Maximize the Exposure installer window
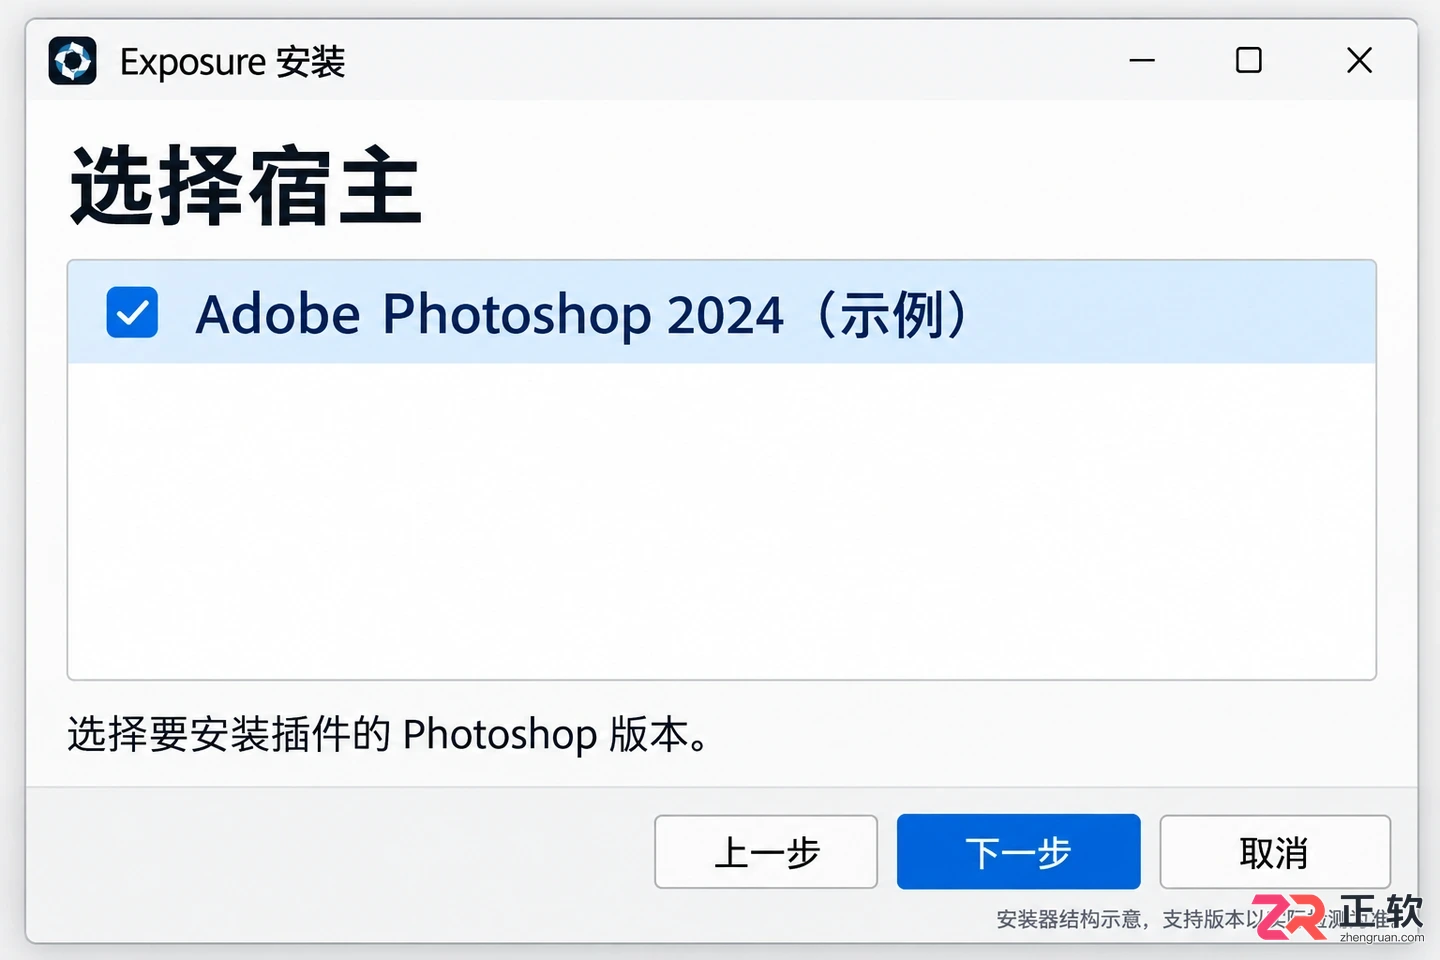Viewport: 1440px width, 960px height. pos(1248,61)
